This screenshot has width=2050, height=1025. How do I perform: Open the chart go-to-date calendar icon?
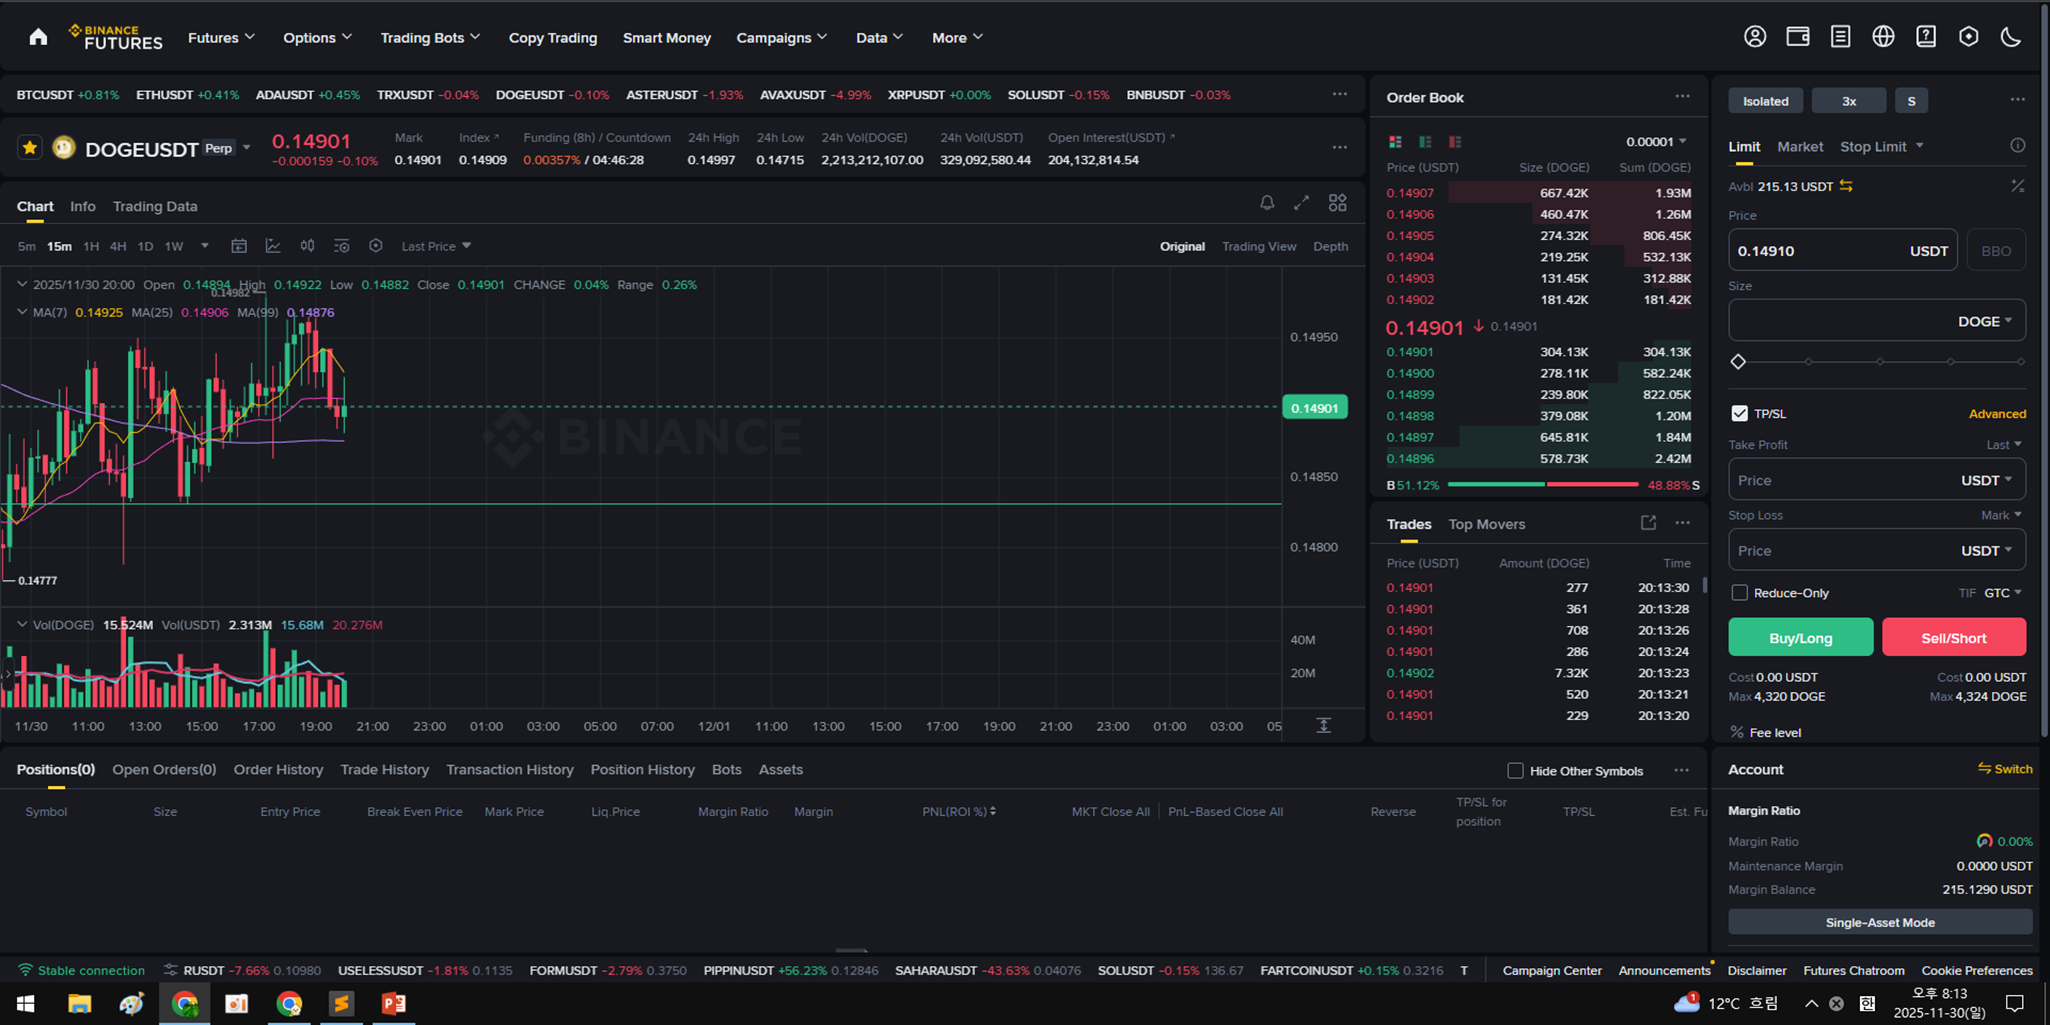[x=239, y=246]
